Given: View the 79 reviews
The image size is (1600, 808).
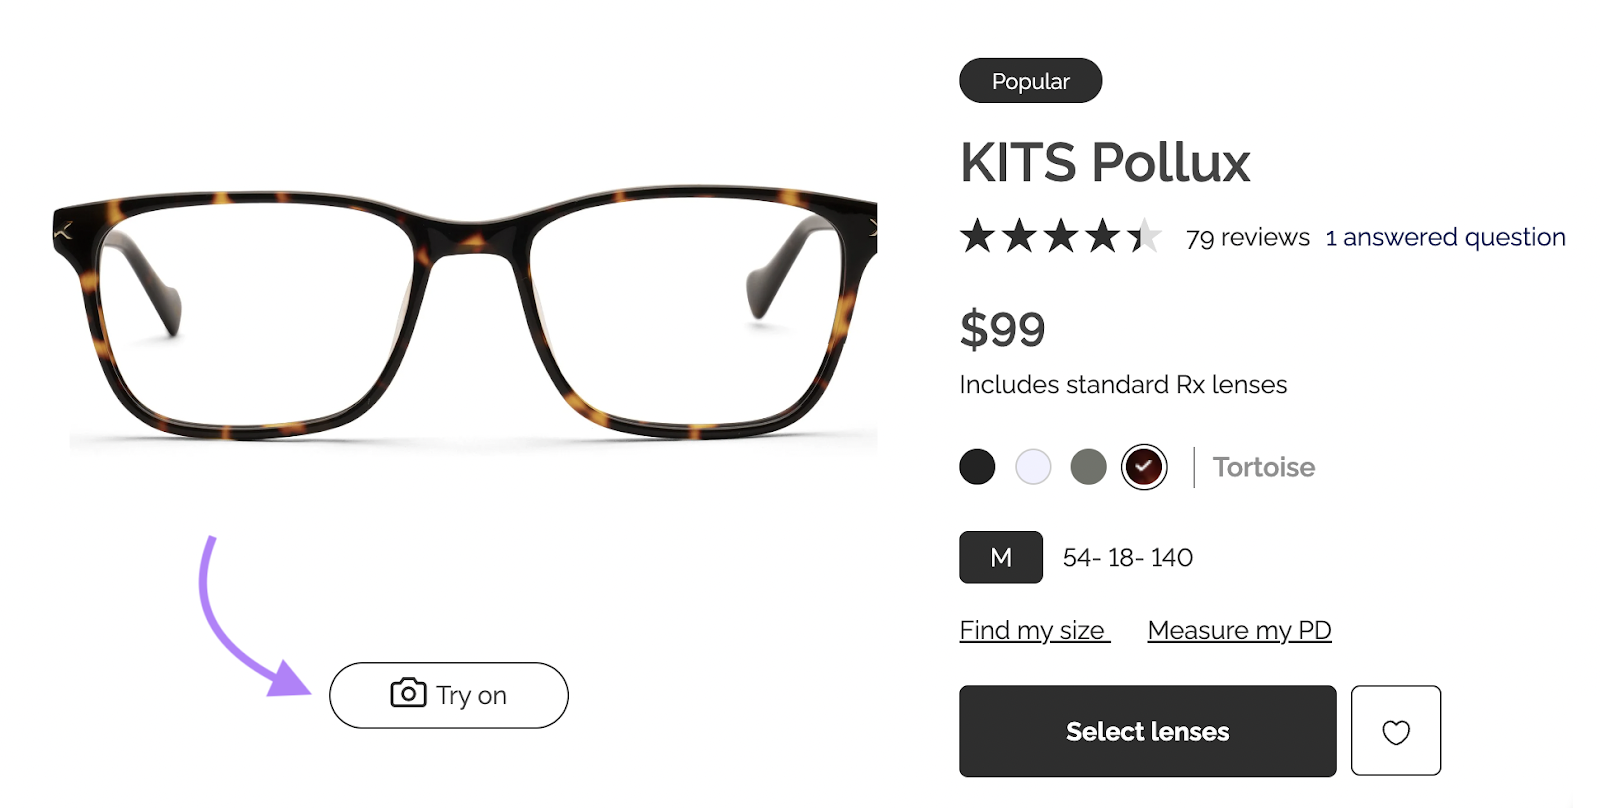Looking at the screenshot, I should (1247, 237).
